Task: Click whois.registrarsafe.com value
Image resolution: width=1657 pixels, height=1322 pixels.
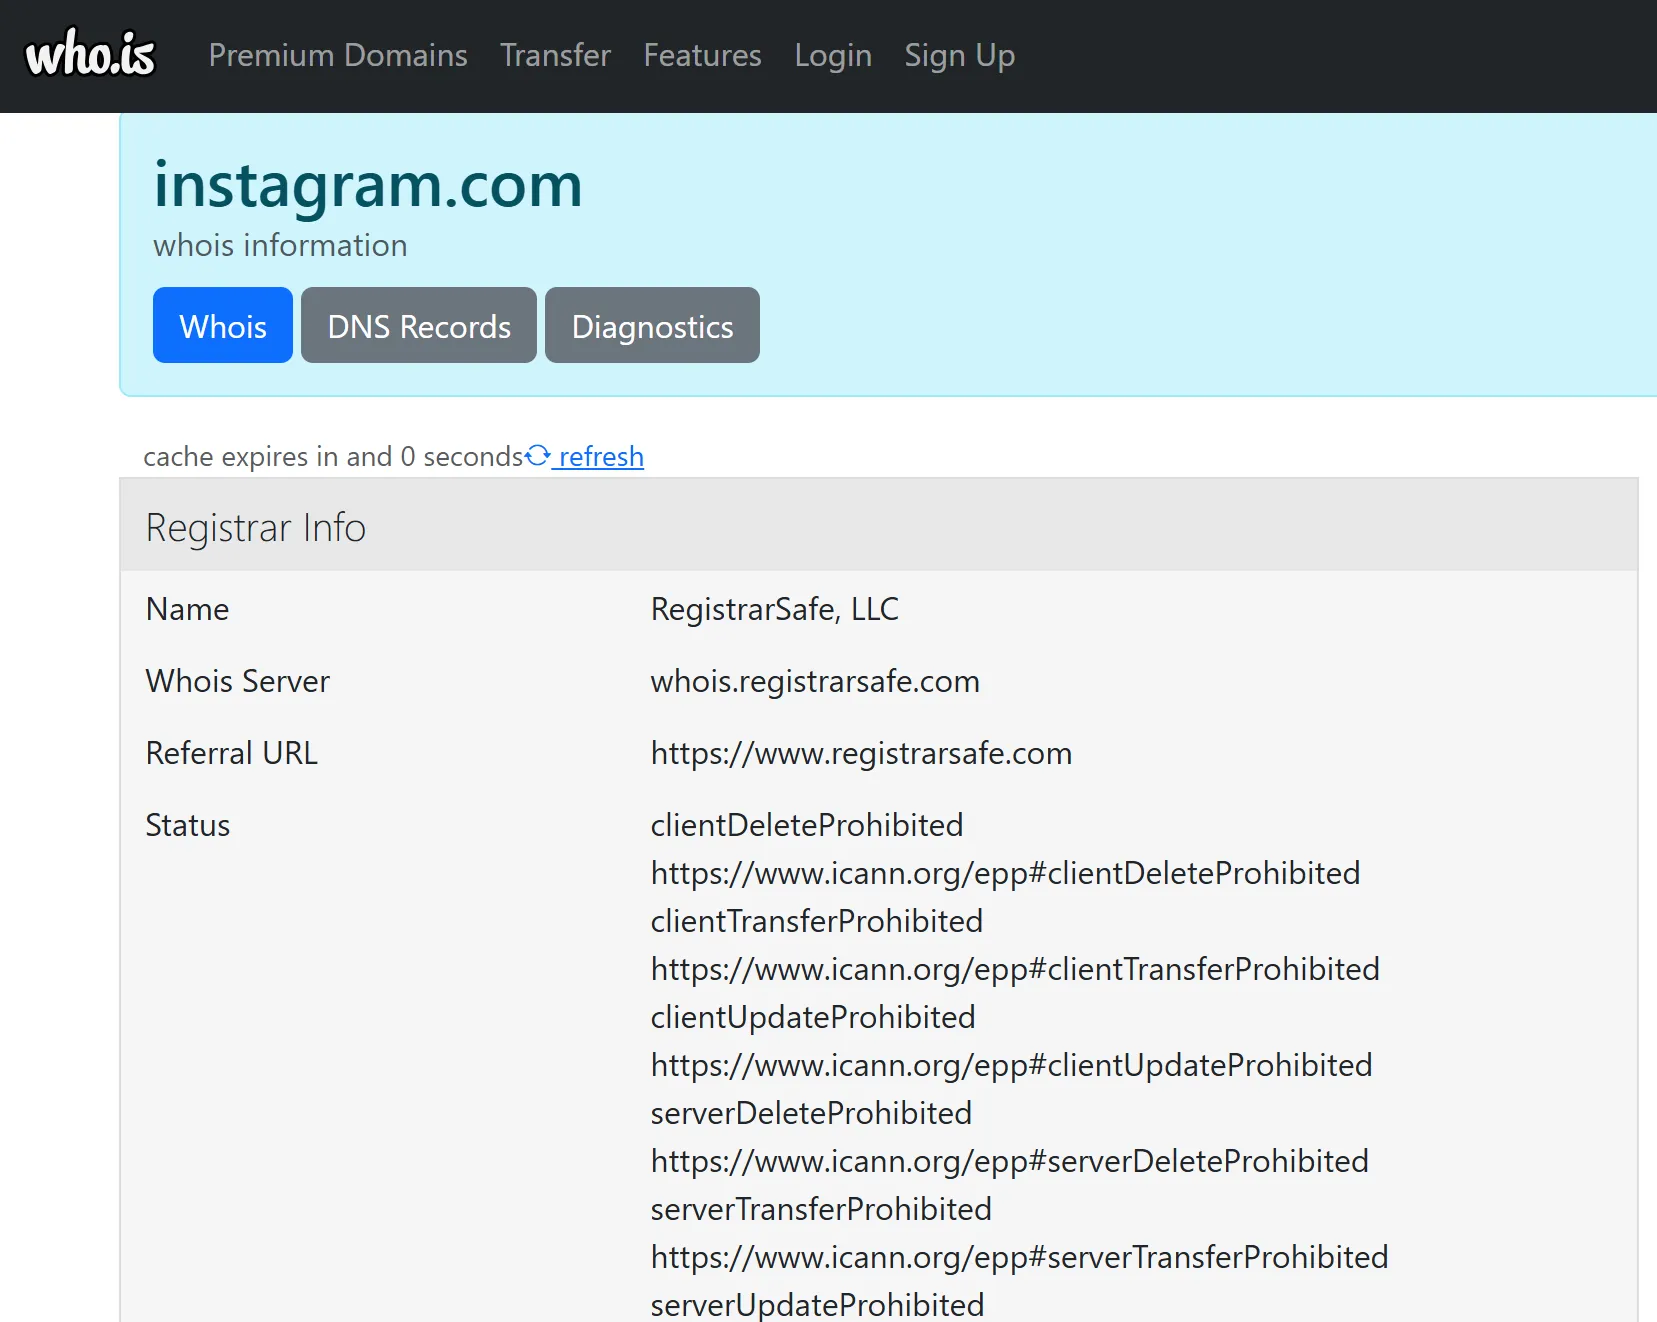Action: (815, 681)
